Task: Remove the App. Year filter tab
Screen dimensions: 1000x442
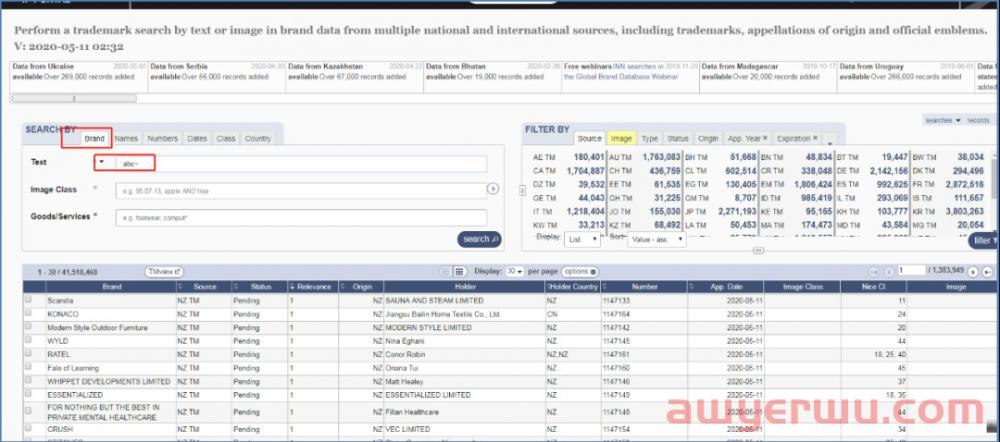Action: pos(765,138)
